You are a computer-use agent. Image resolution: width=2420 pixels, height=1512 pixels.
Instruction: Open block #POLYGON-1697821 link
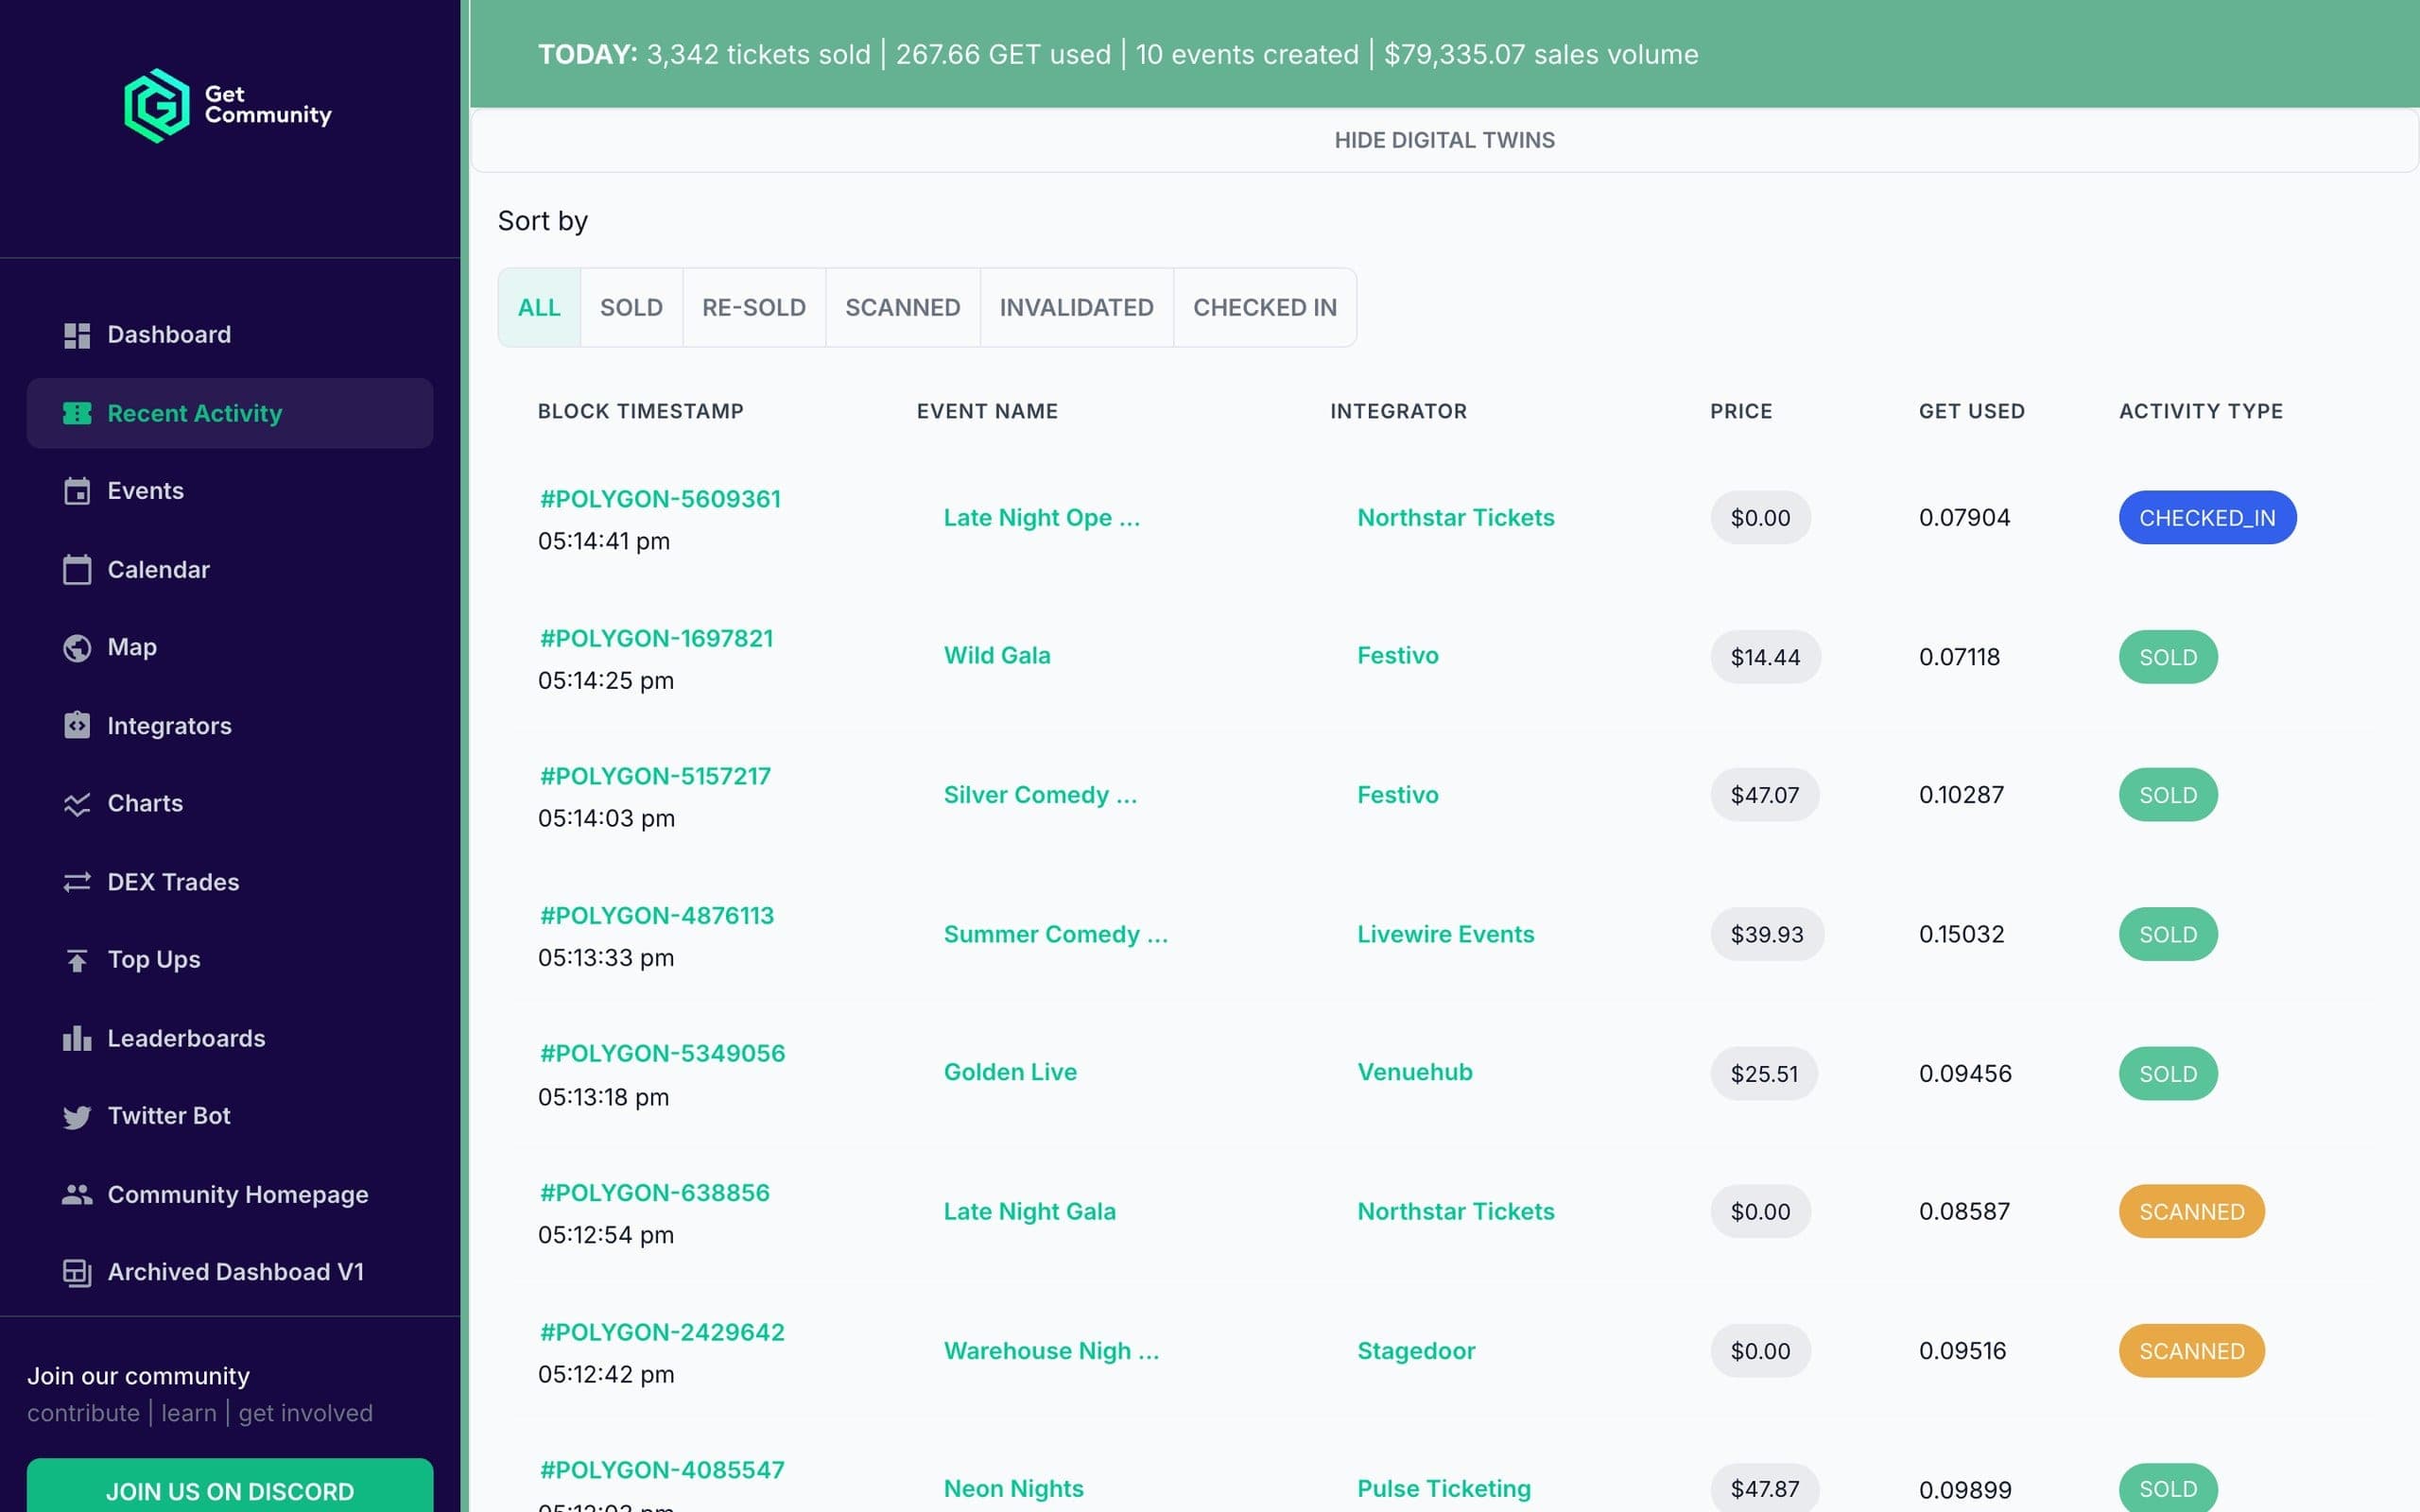(x=656, y=638)
